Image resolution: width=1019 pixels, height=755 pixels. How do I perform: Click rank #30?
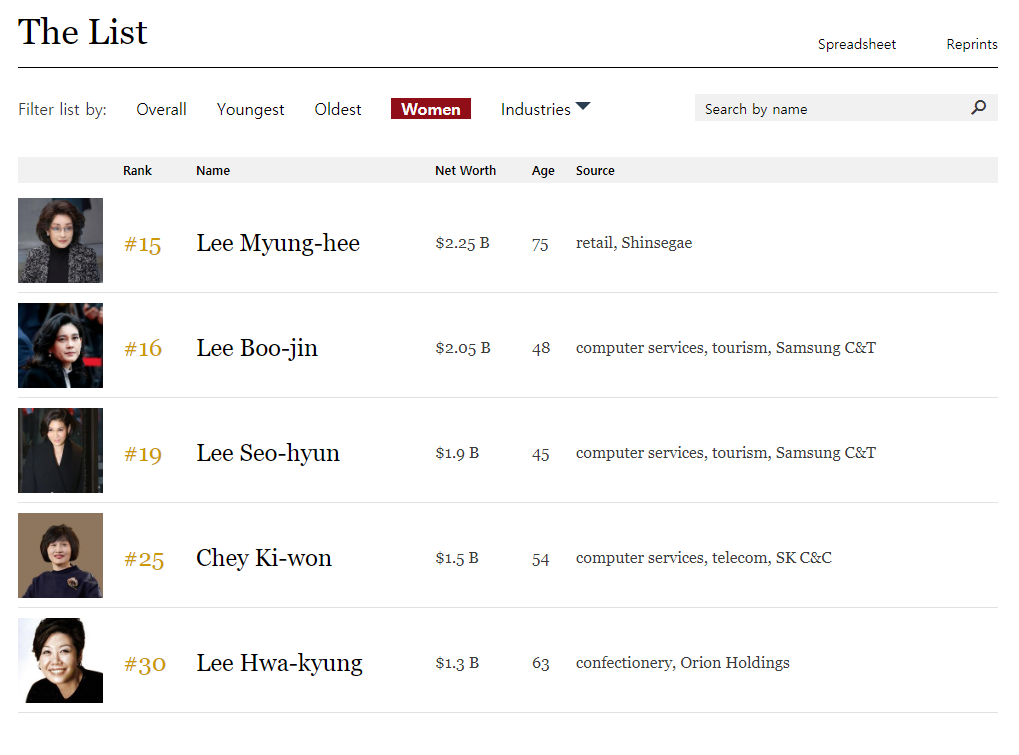pyautogui.click(x=145, y=664)
